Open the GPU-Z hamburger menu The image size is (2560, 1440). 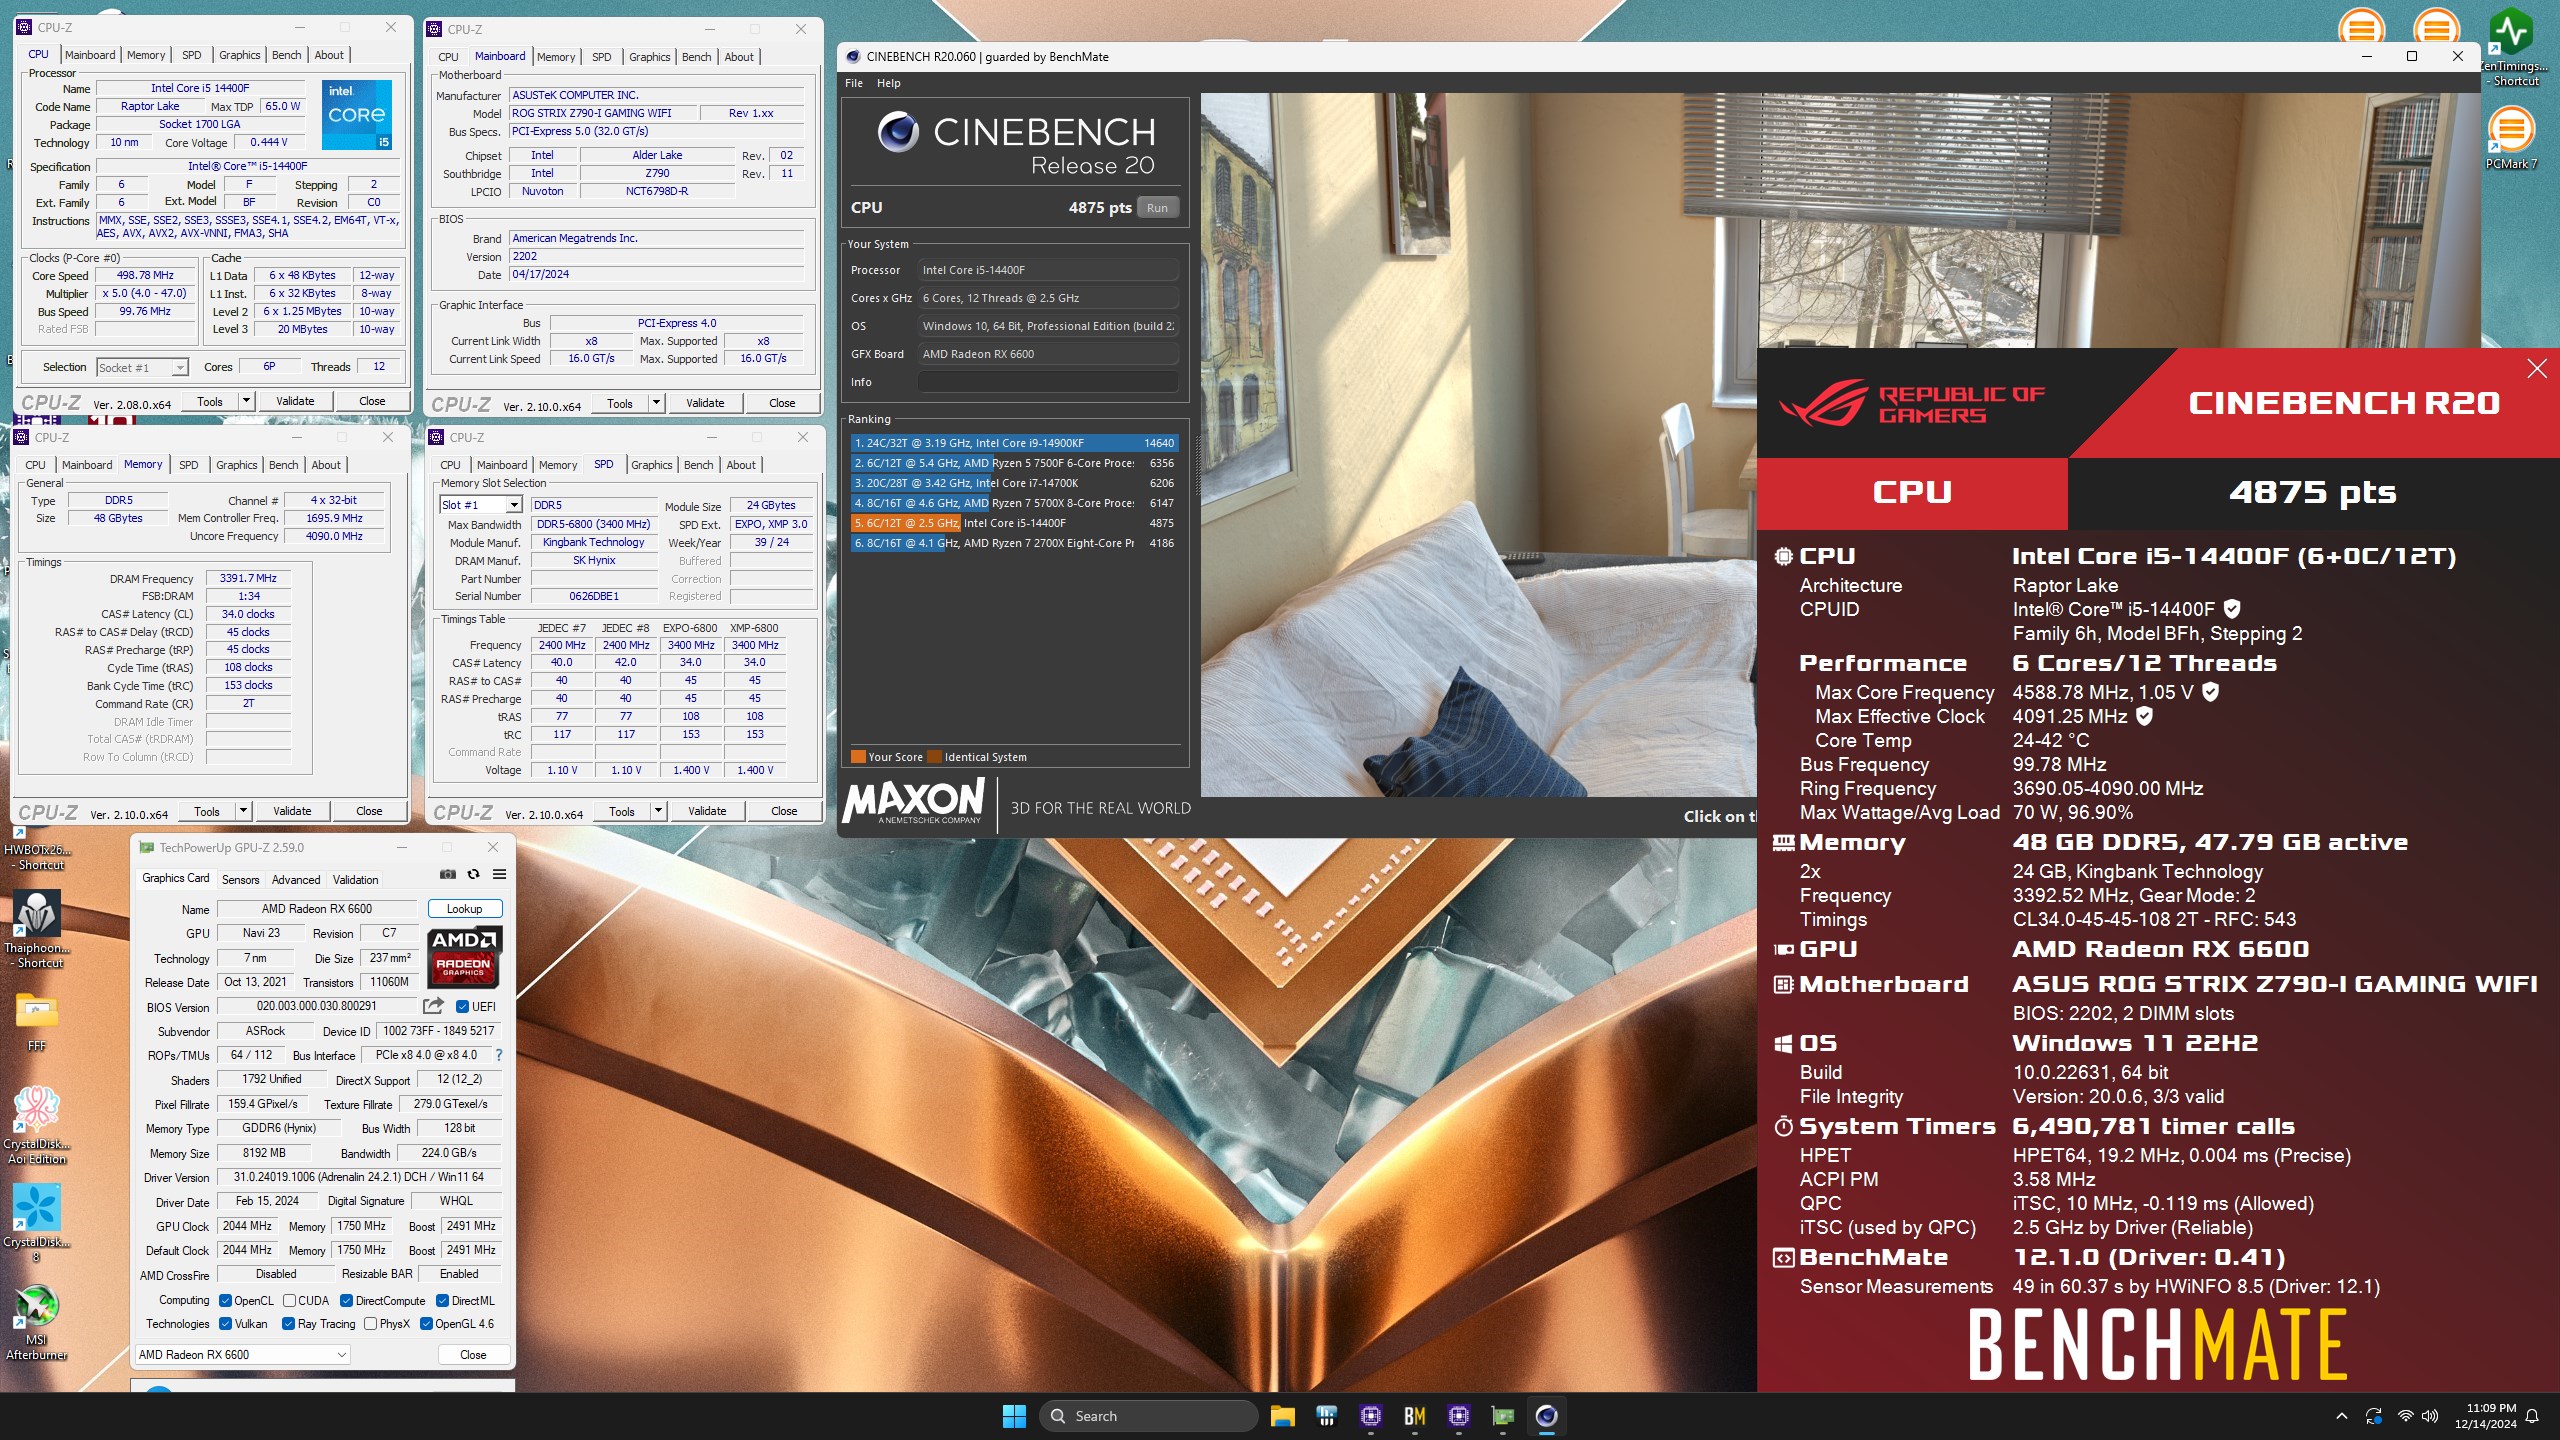tap(499, 875)
